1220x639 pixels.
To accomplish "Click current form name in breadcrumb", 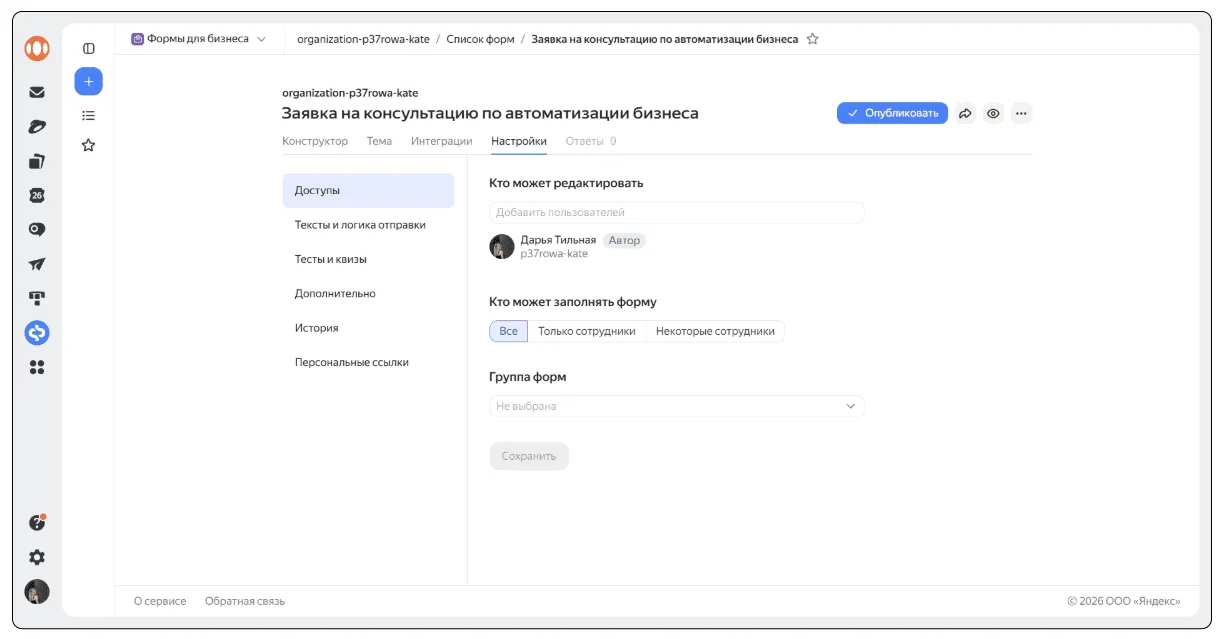I will click(x=664, y=39).
